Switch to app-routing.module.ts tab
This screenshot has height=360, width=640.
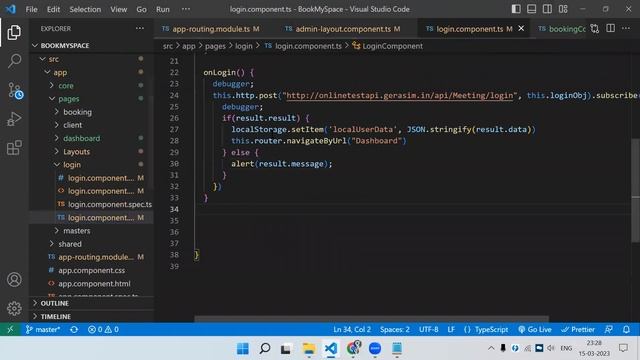[x=211, y=29]
